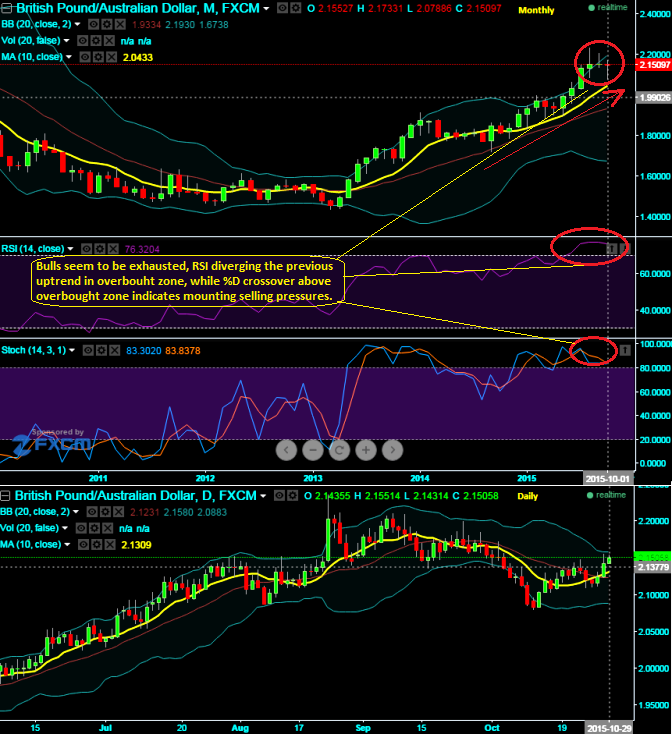Remove MA indicator from monthly chart
The width and height of the screenshot is (672, 734).
[111, 57]
